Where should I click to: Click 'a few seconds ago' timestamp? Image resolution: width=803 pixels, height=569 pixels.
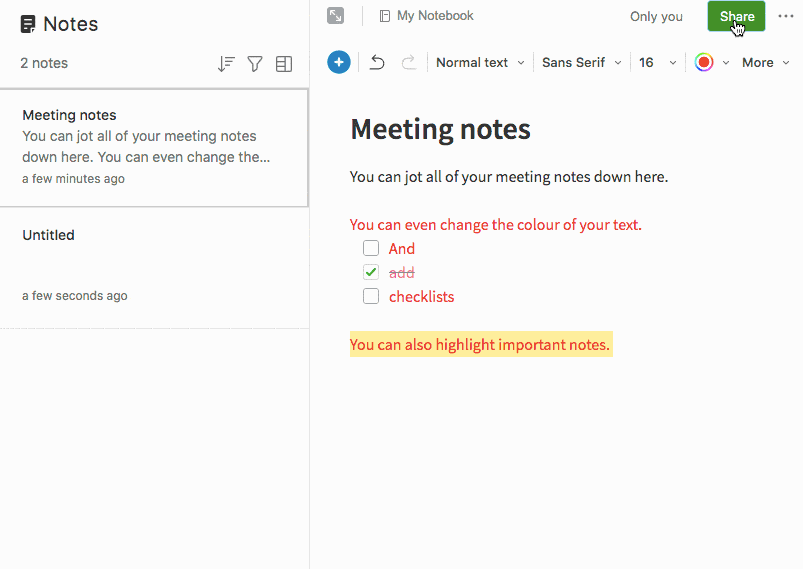[75, 296]
